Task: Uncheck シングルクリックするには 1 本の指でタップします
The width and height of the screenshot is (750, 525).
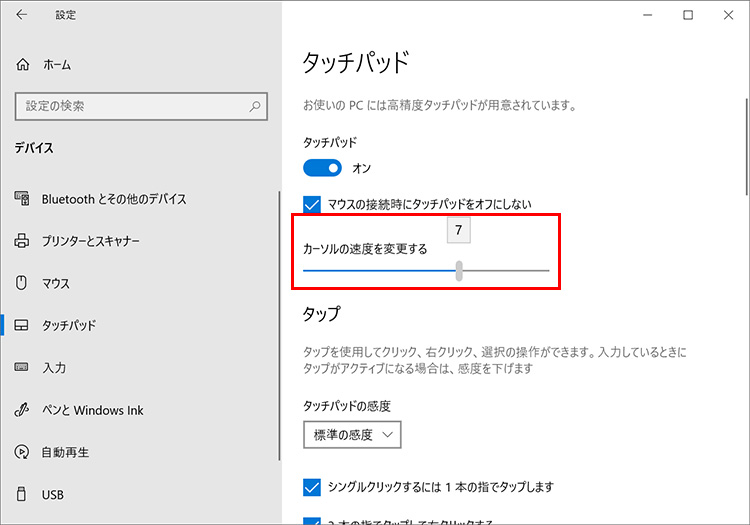Action: point(312,487)
